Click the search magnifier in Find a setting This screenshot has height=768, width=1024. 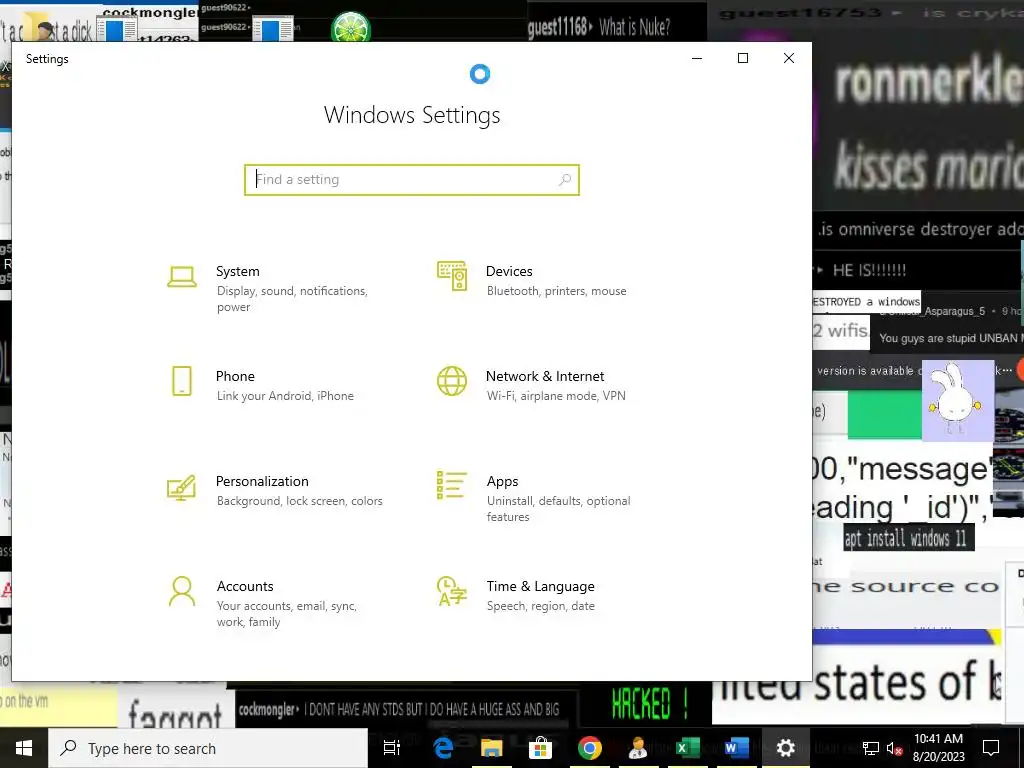[x=565, y=180]
